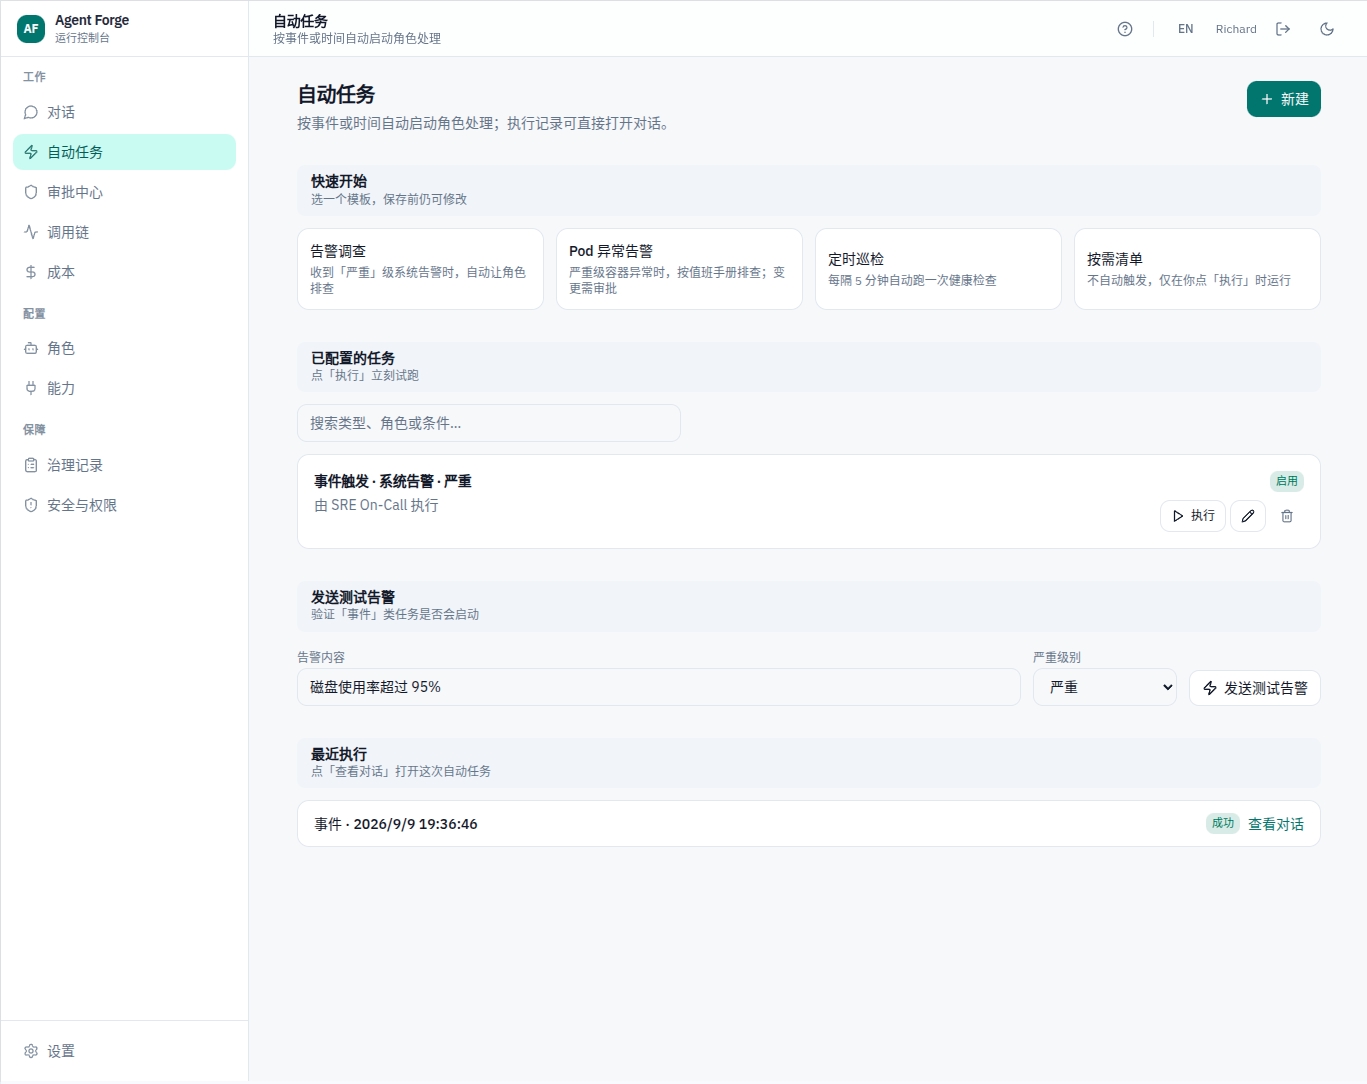The image size is (1367, 1084).
Task: Click the username Richard
Action: click(1236, 29)
